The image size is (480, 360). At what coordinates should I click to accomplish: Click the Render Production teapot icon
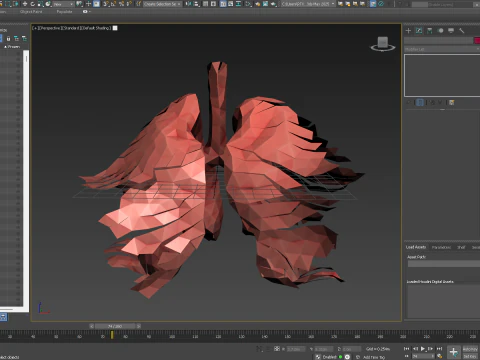coord(273,4)
